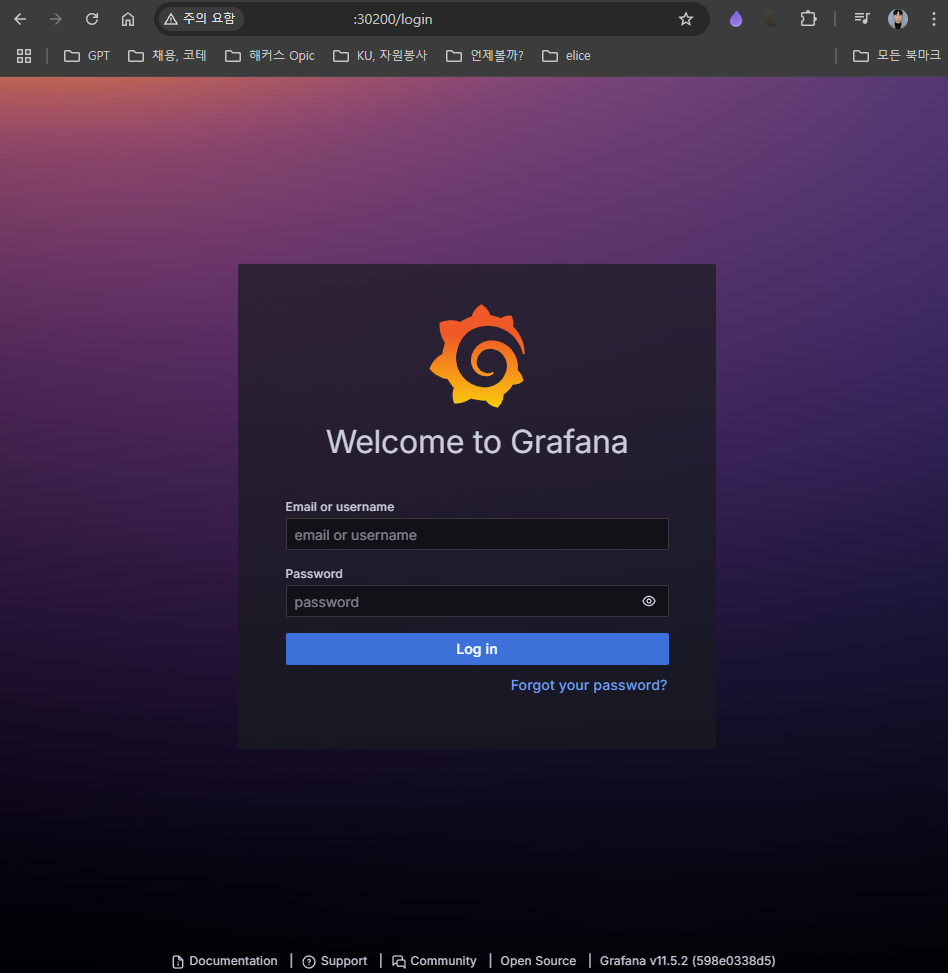The image size is (948, 973).
Task: Go back with the browser back arrow
Action: pos(20,19)
